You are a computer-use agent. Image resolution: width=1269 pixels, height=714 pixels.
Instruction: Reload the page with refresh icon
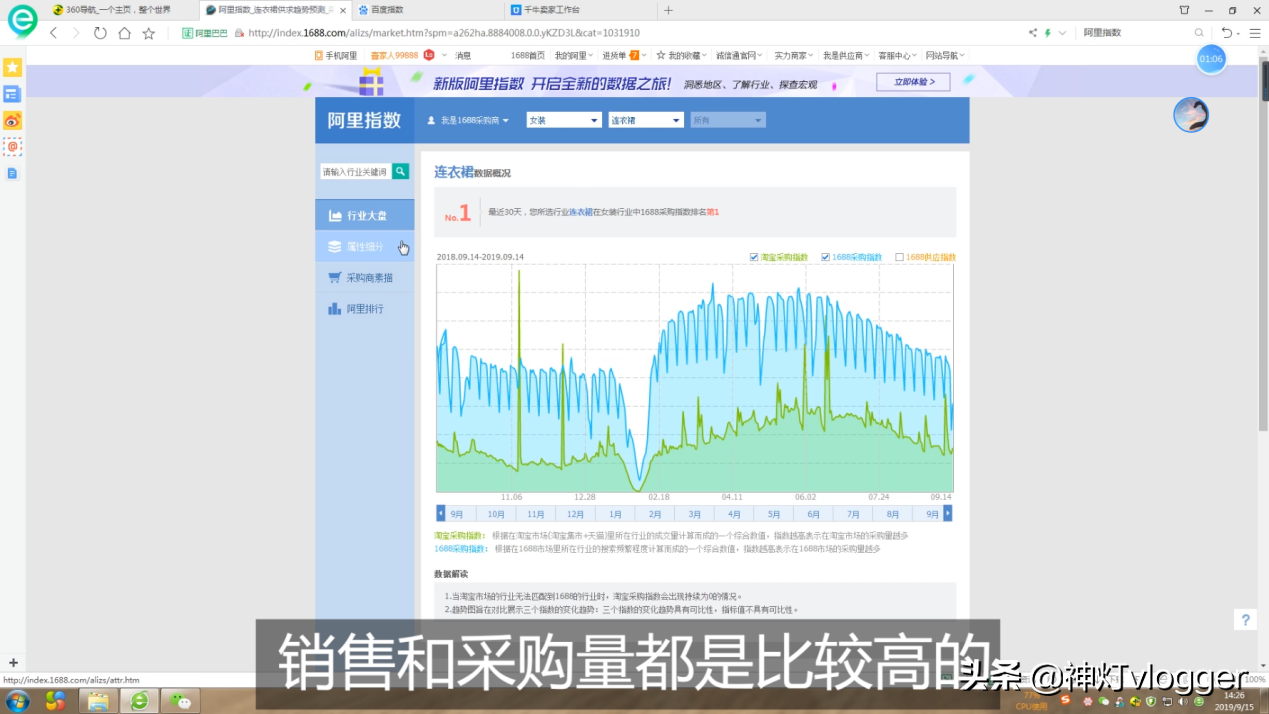point(100,33)
